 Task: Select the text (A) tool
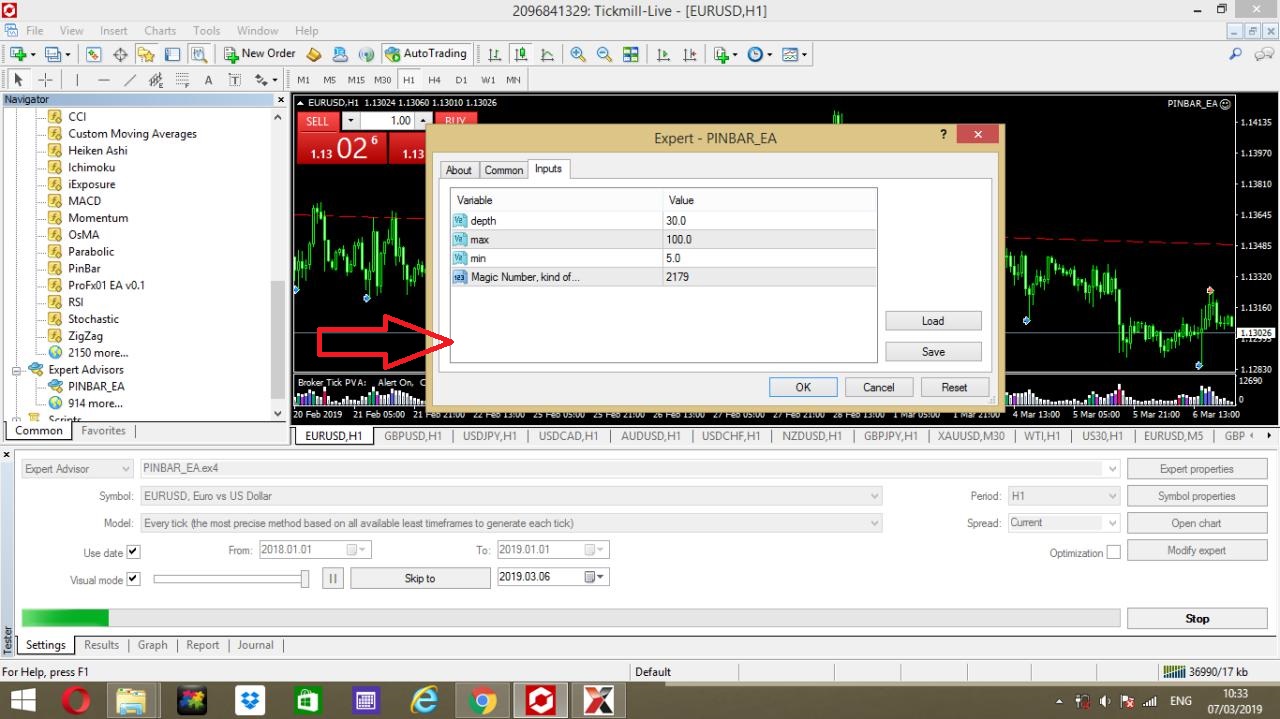coord(208,80)
